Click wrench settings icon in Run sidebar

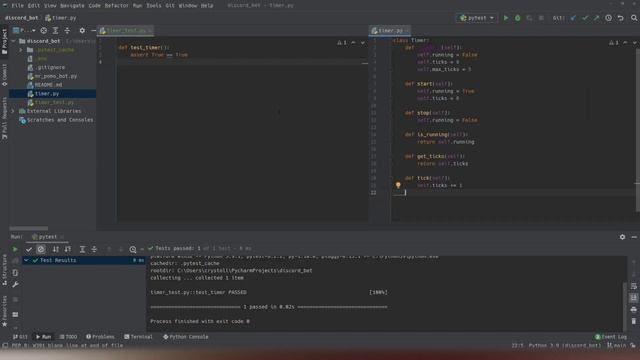pos(15,284)
